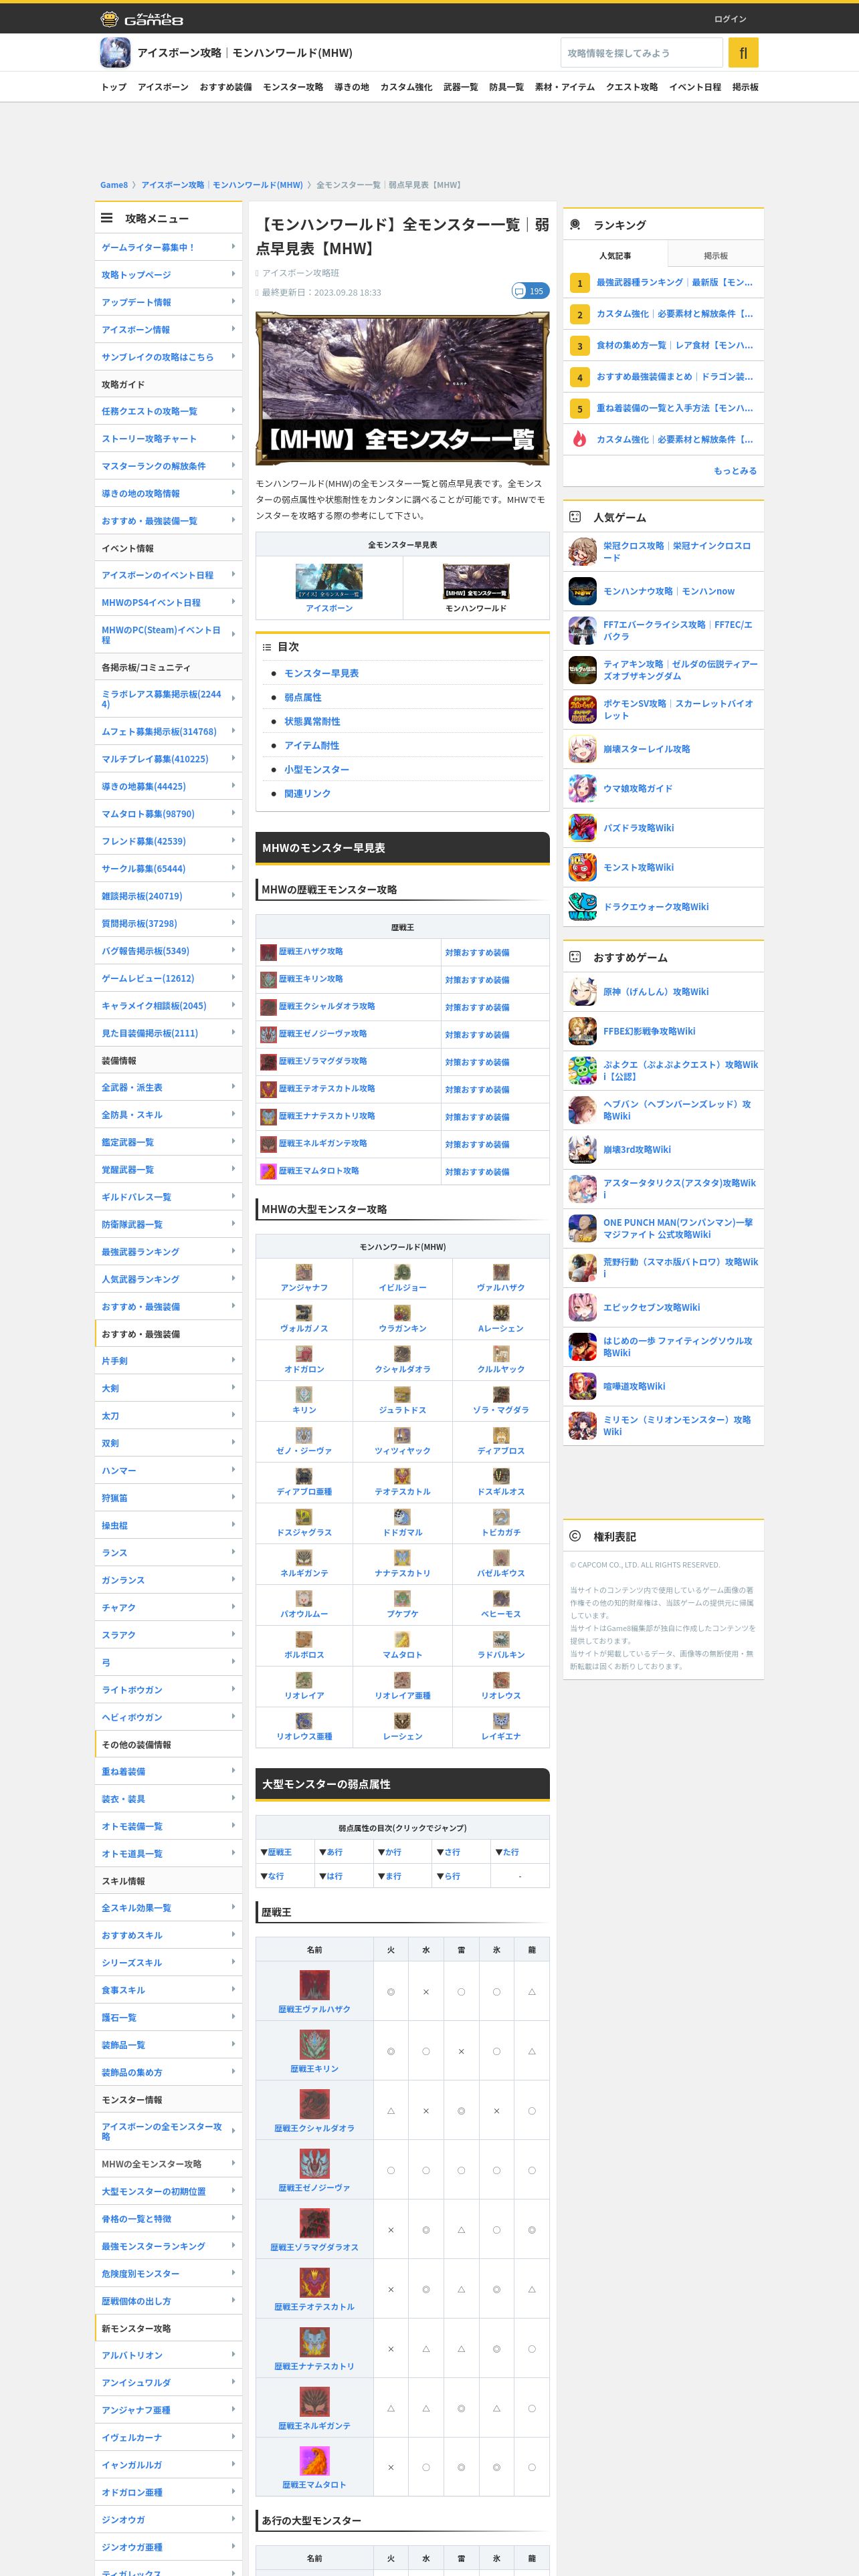Image resolution: width=859 pixels, height=2576 pixels.
Task: Open モンスター攻略 in top navigation
Action: [293, 87]
